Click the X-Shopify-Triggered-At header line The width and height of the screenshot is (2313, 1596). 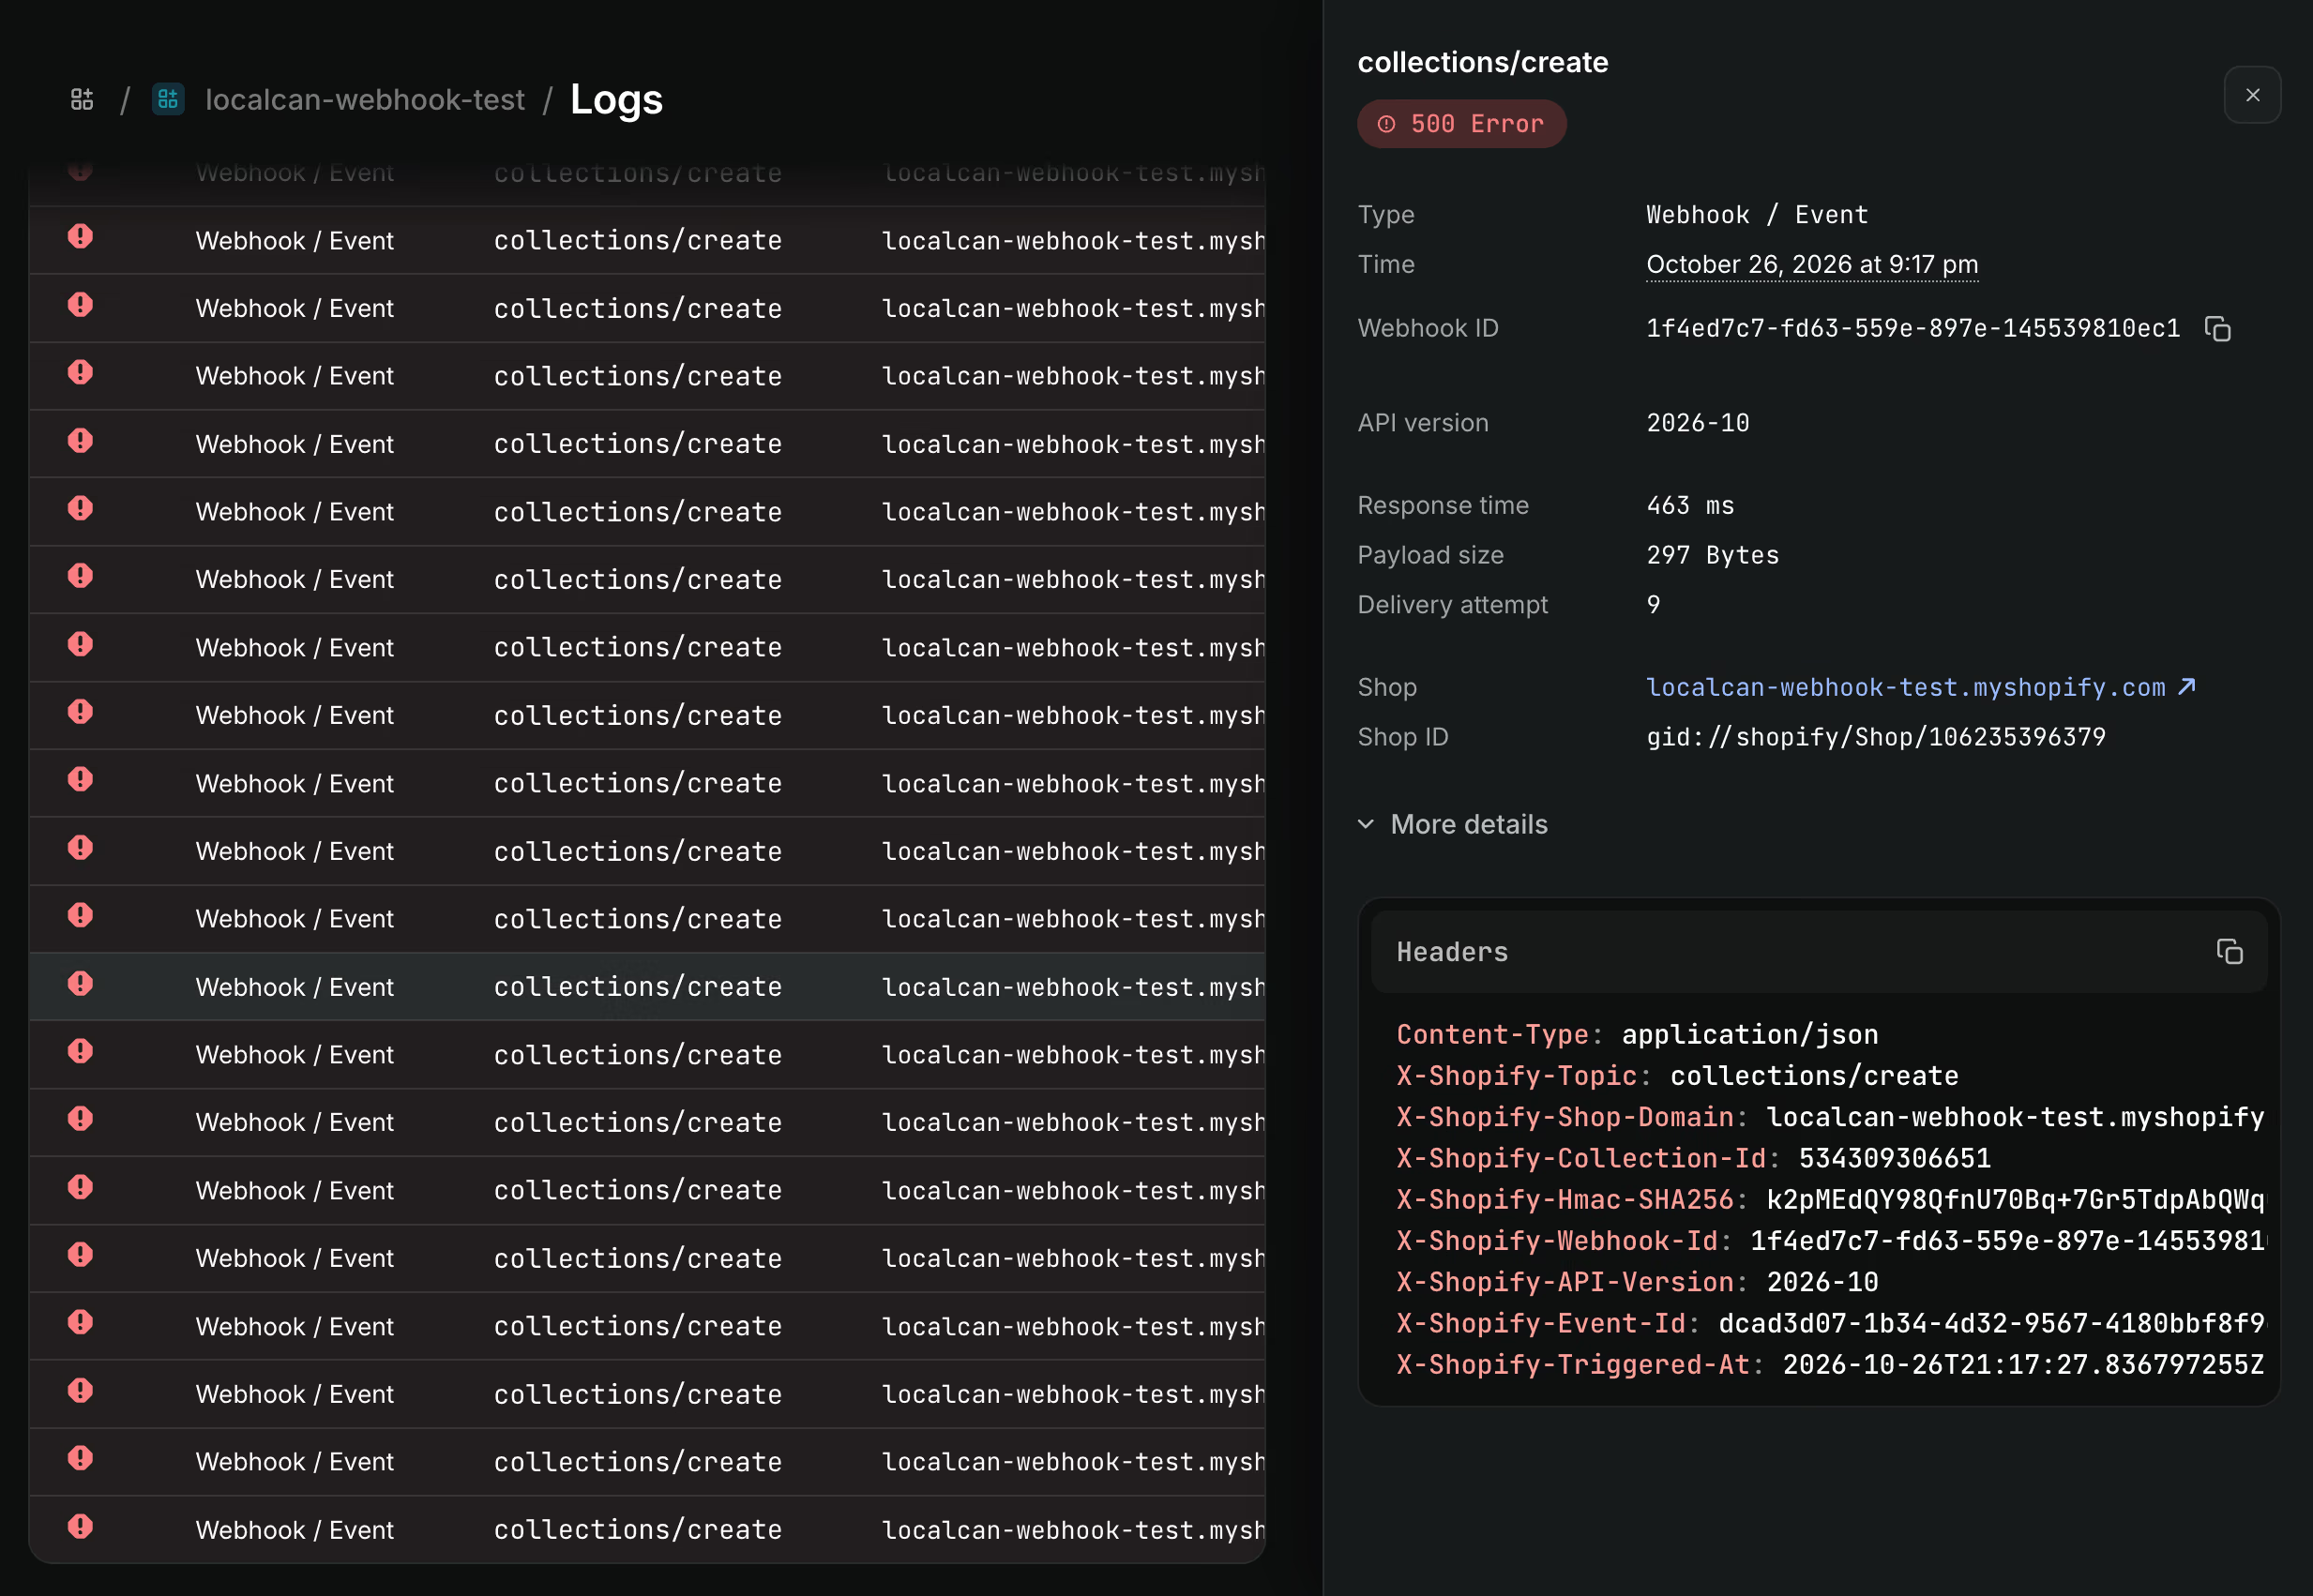pos(1830,1364)
